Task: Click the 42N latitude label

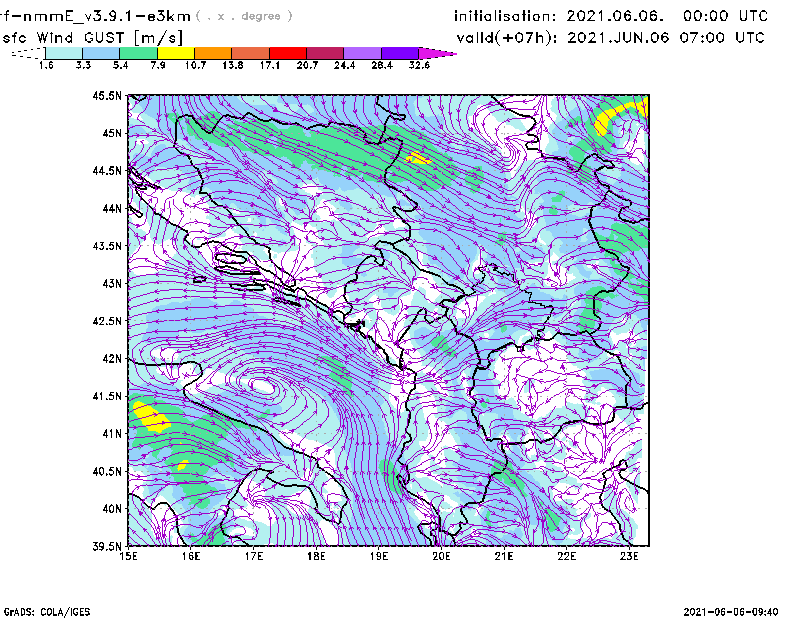Action: pos(112,358)
